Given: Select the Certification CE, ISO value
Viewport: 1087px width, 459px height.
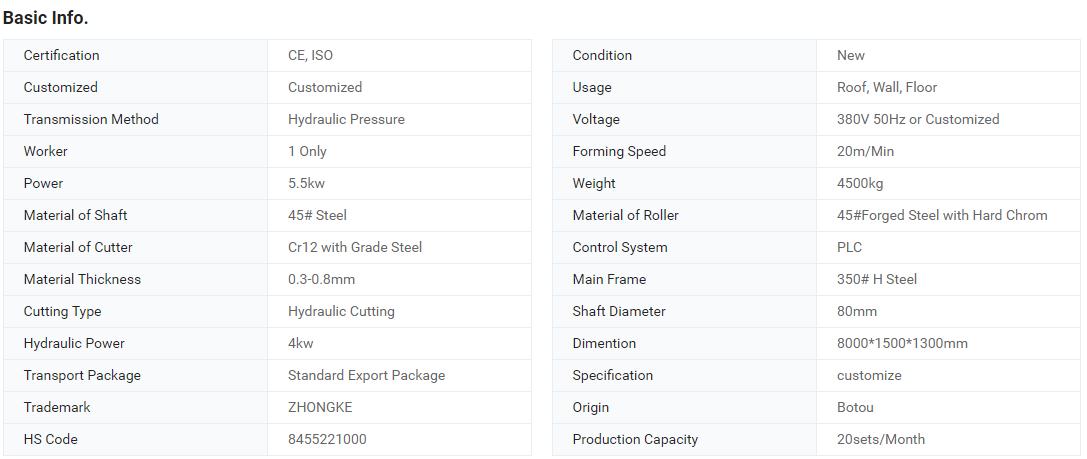Looking at the screenshot, I should tap(311, 55).
